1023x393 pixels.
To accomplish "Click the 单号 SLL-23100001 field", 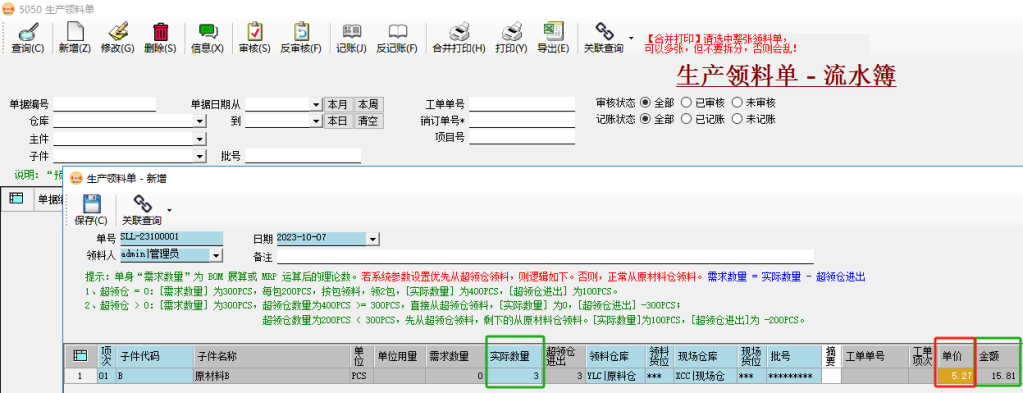I will (171, 238).
